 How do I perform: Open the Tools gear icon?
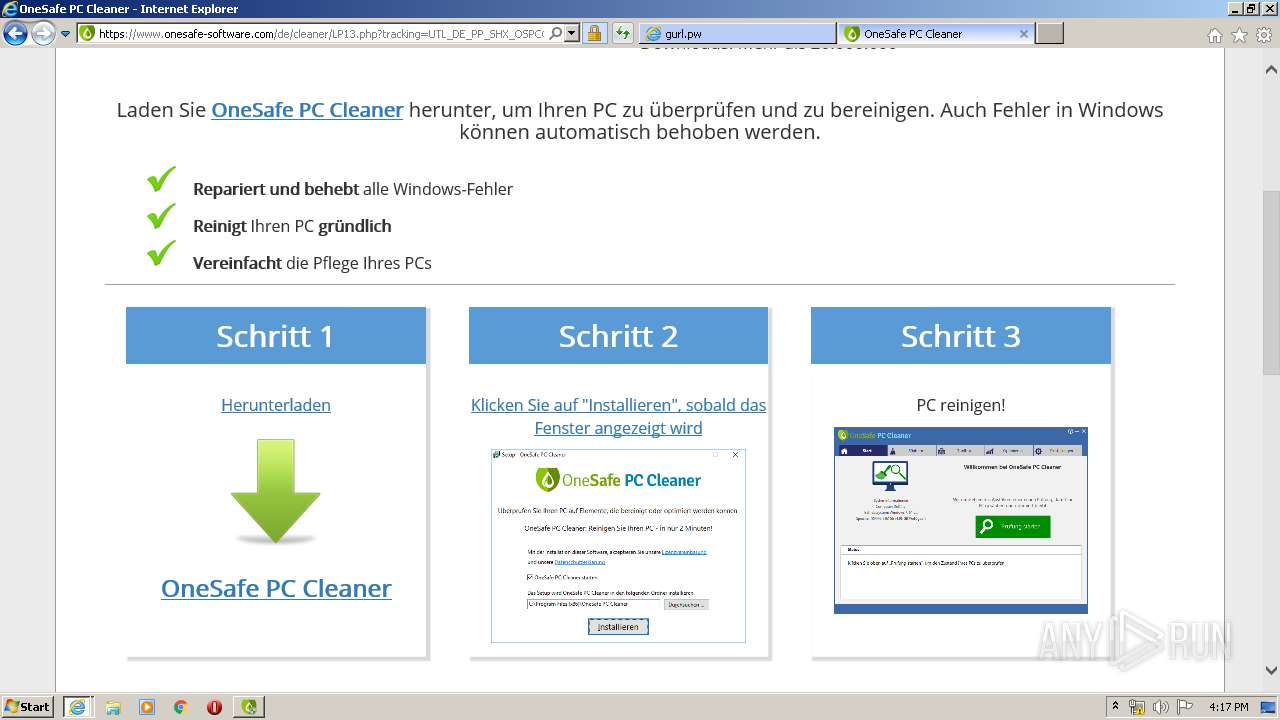point(1264,35)
